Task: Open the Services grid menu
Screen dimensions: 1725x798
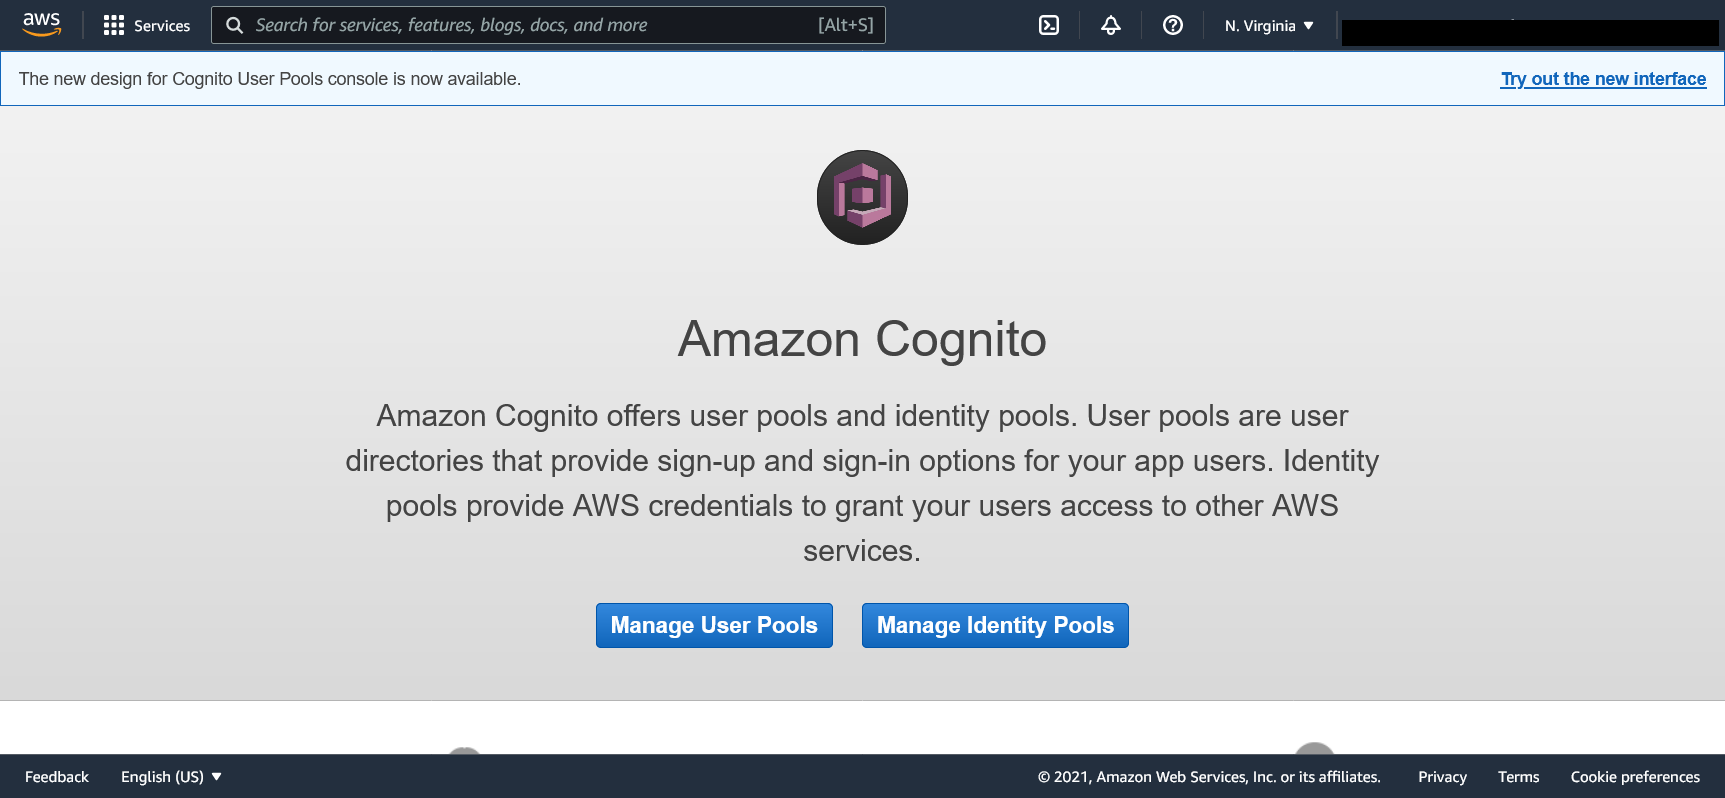Action: click(x=147, y=25)
